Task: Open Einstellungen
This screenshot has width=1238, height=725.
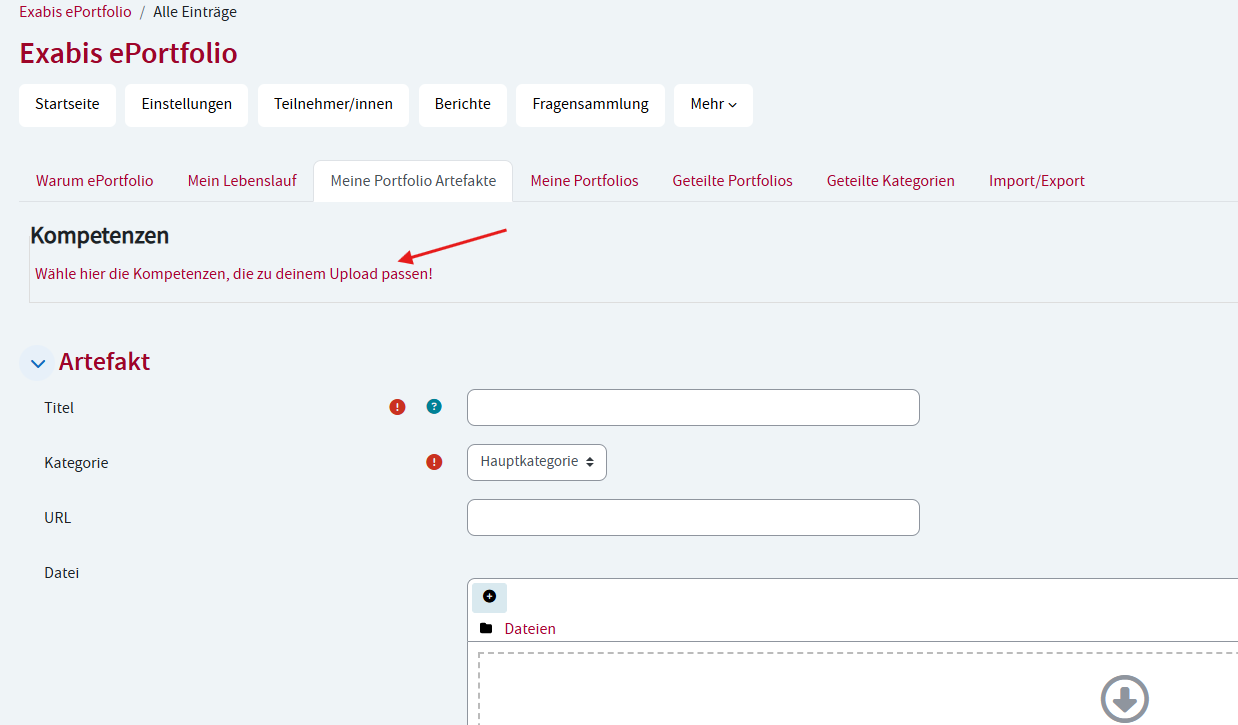Action: click(x=187, y=105)
